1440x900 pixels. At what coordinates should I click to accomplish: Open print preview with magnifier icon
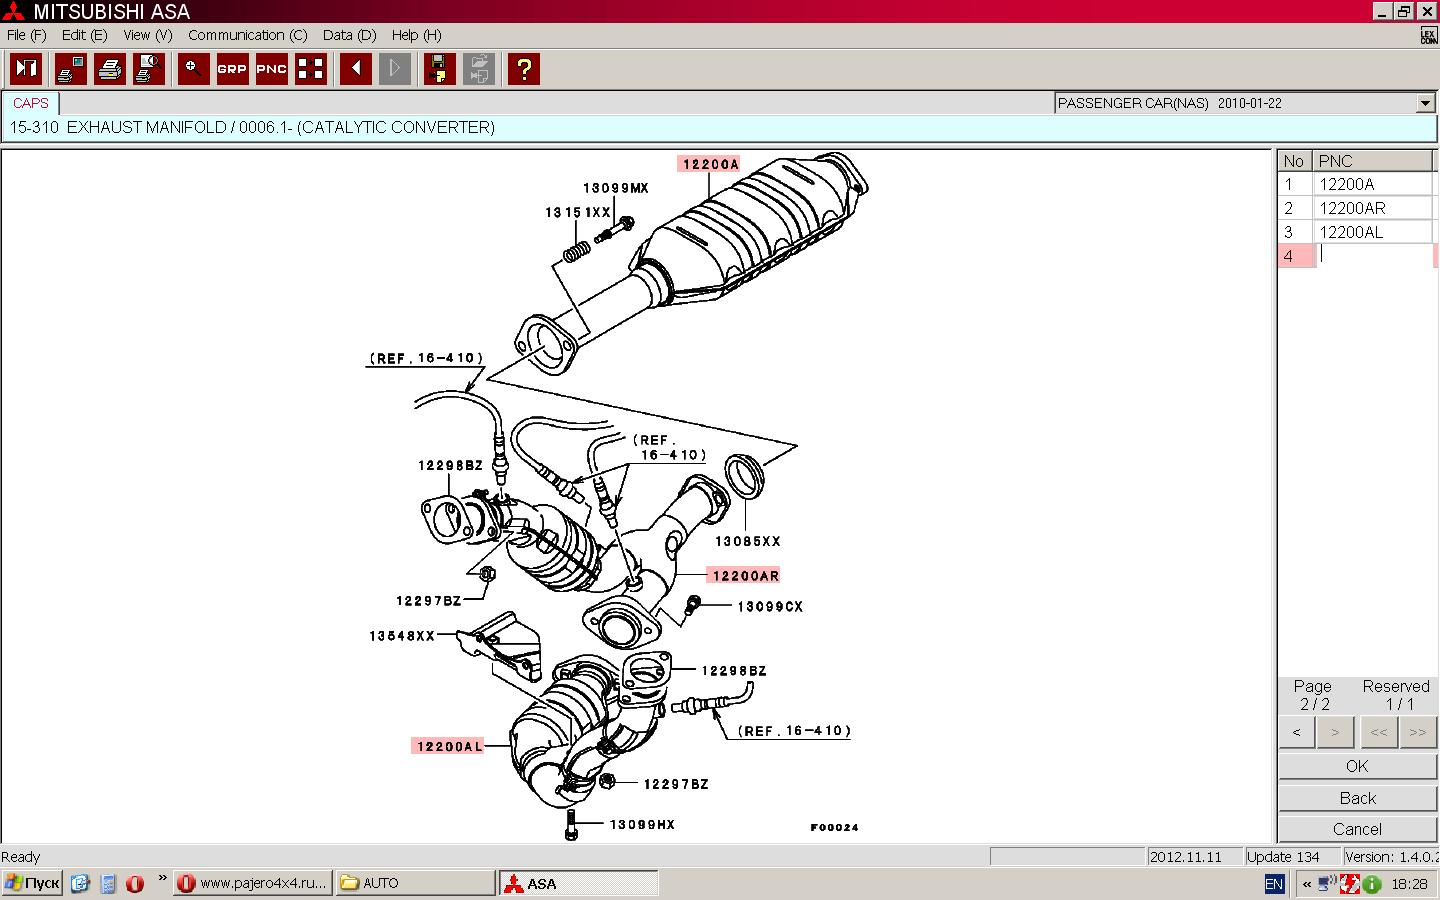pyautogui.click(x=149, y=69)
